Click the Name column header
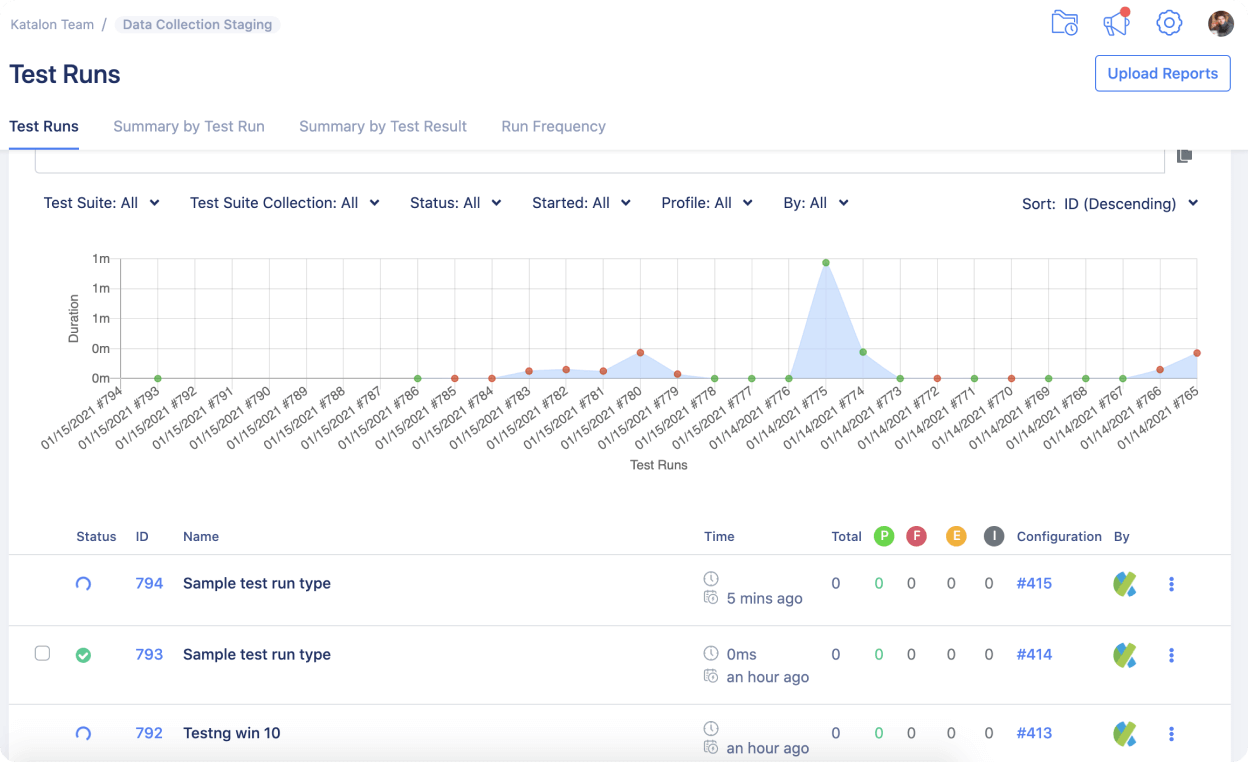Screen dimensions: 1248x762 [201, 537]
